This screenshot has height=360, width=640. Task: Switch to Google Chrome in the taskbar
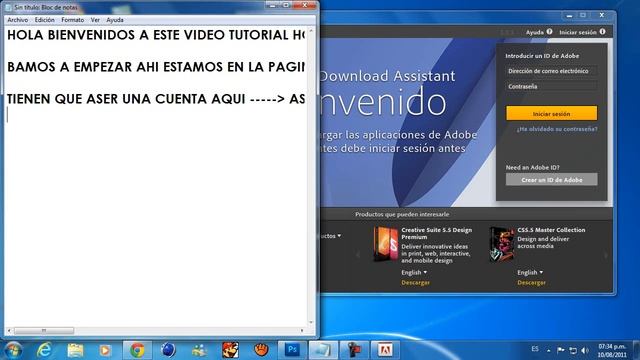point(137,350)
